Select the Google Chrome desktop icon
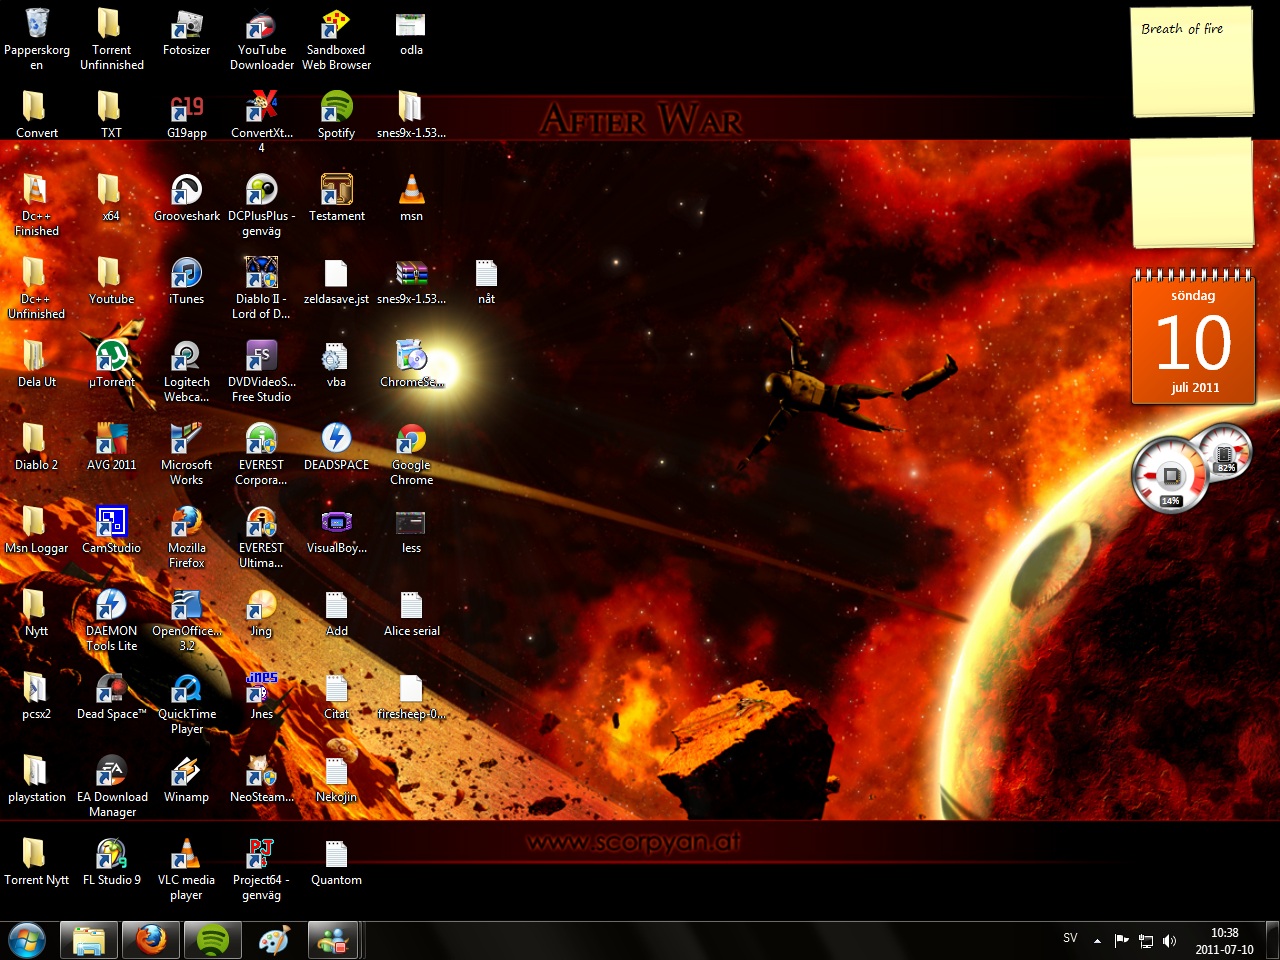This screenshot has width=1280, height=960. pos(411,440)
